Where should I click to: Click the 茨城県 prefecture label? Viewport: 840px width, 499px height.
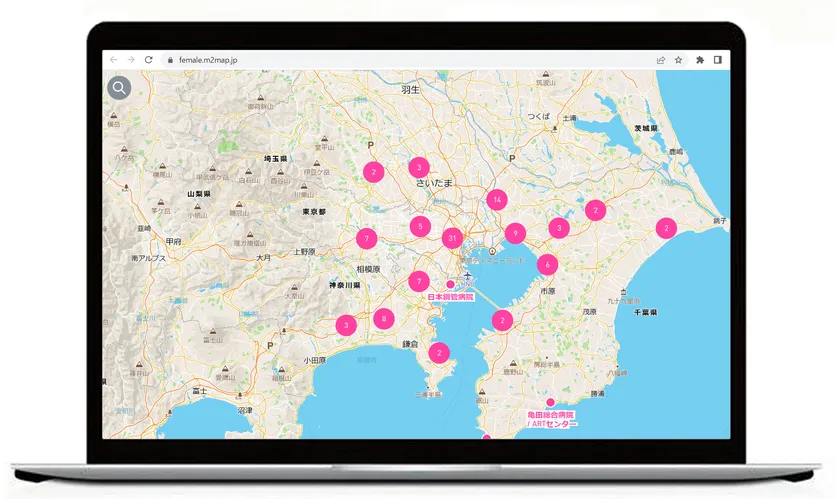[x=646, y=128]
